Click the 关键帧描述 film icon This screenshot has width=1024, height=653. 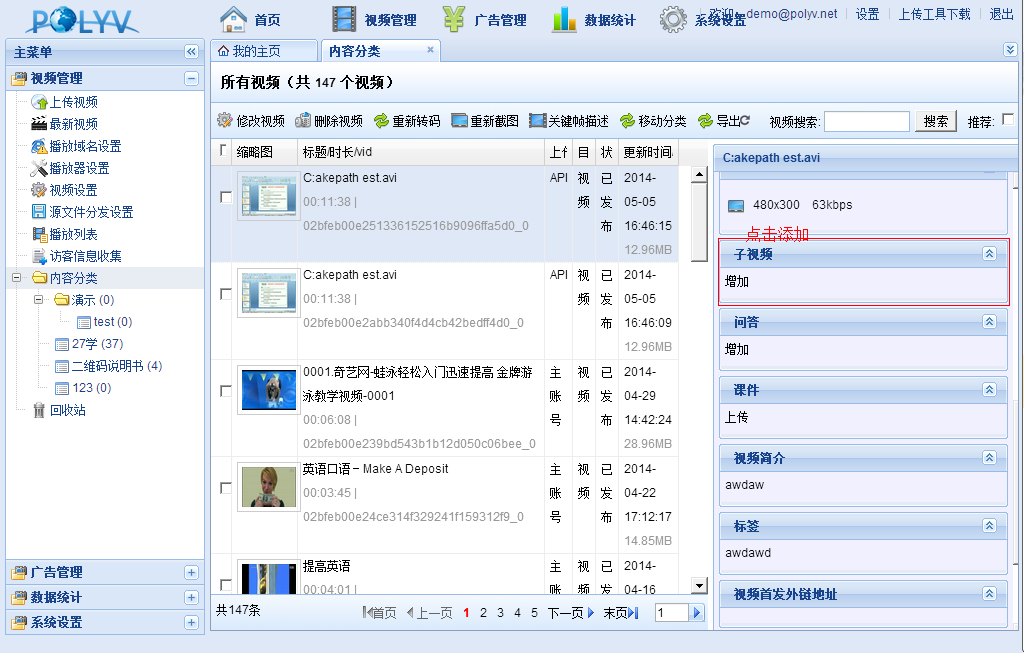click(x=537, y=121)
